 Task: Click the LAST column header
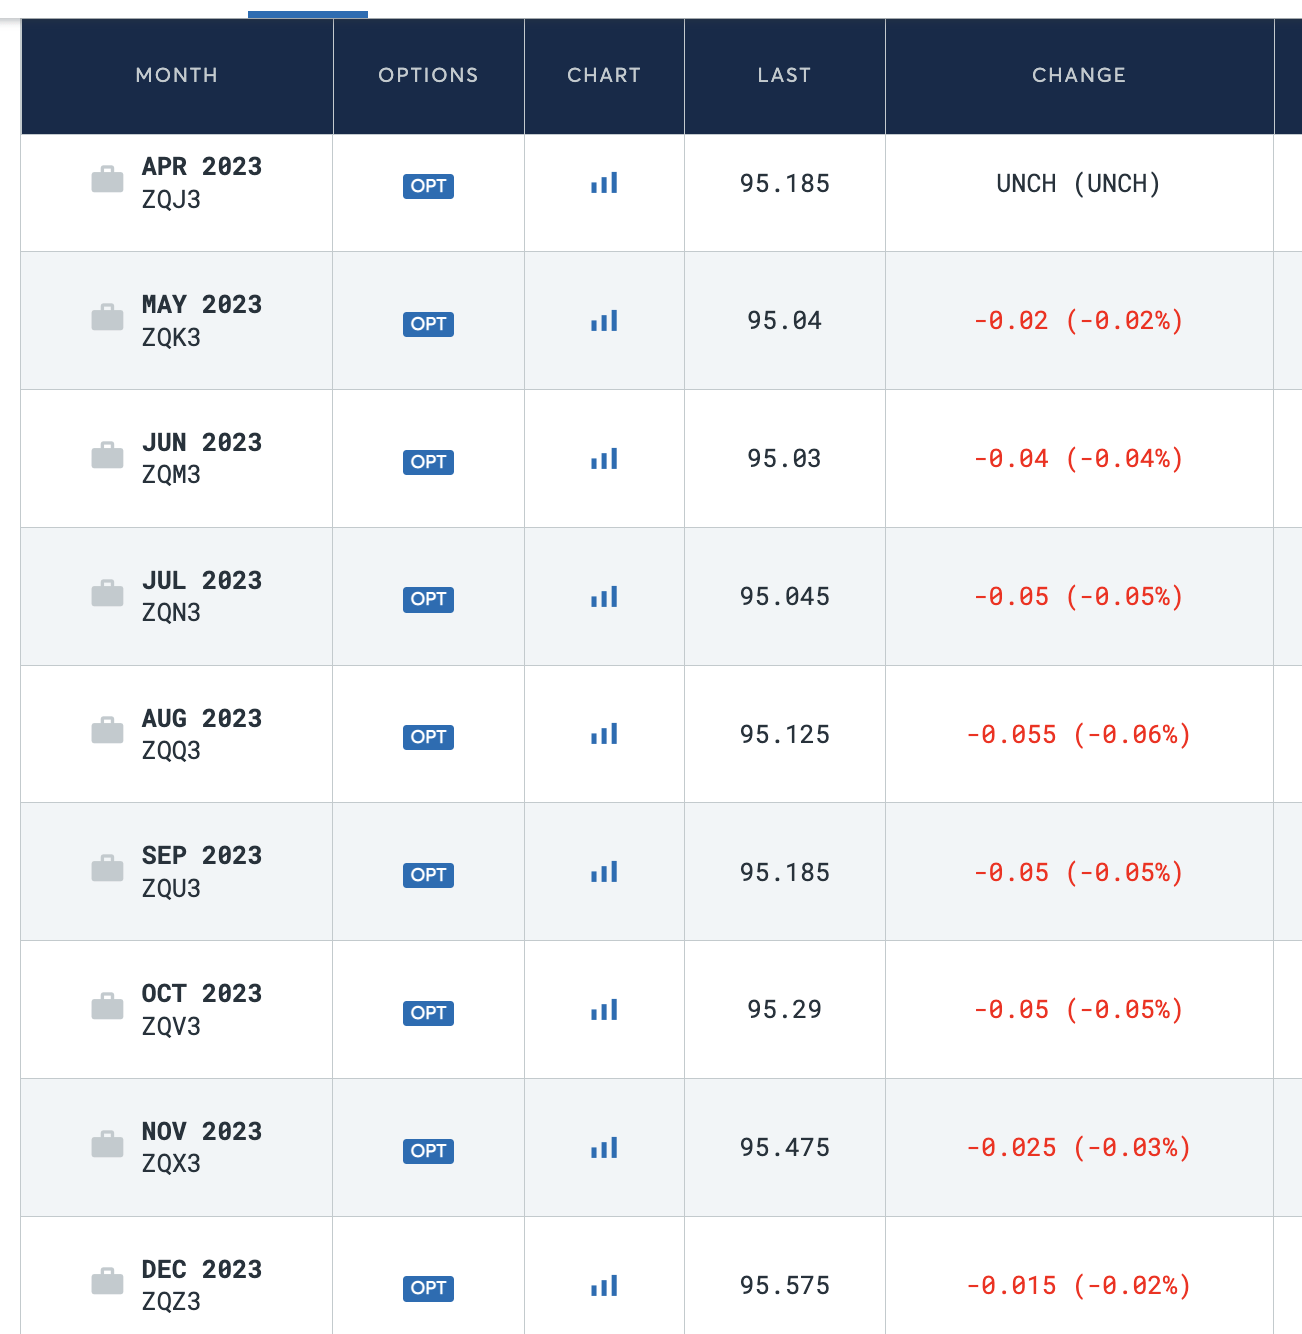tap(784, 75)
